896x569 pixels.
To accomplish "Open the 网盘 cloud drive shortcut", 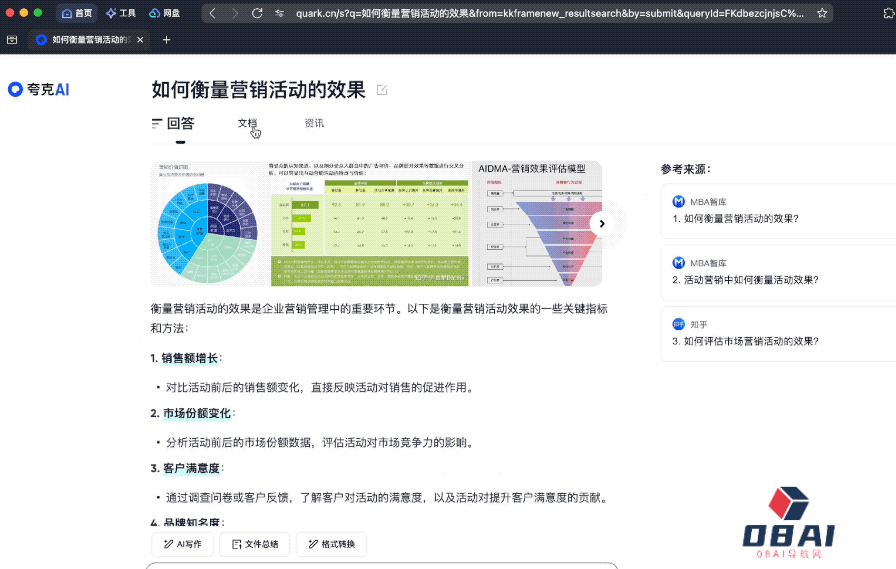I will click(165, 13).
